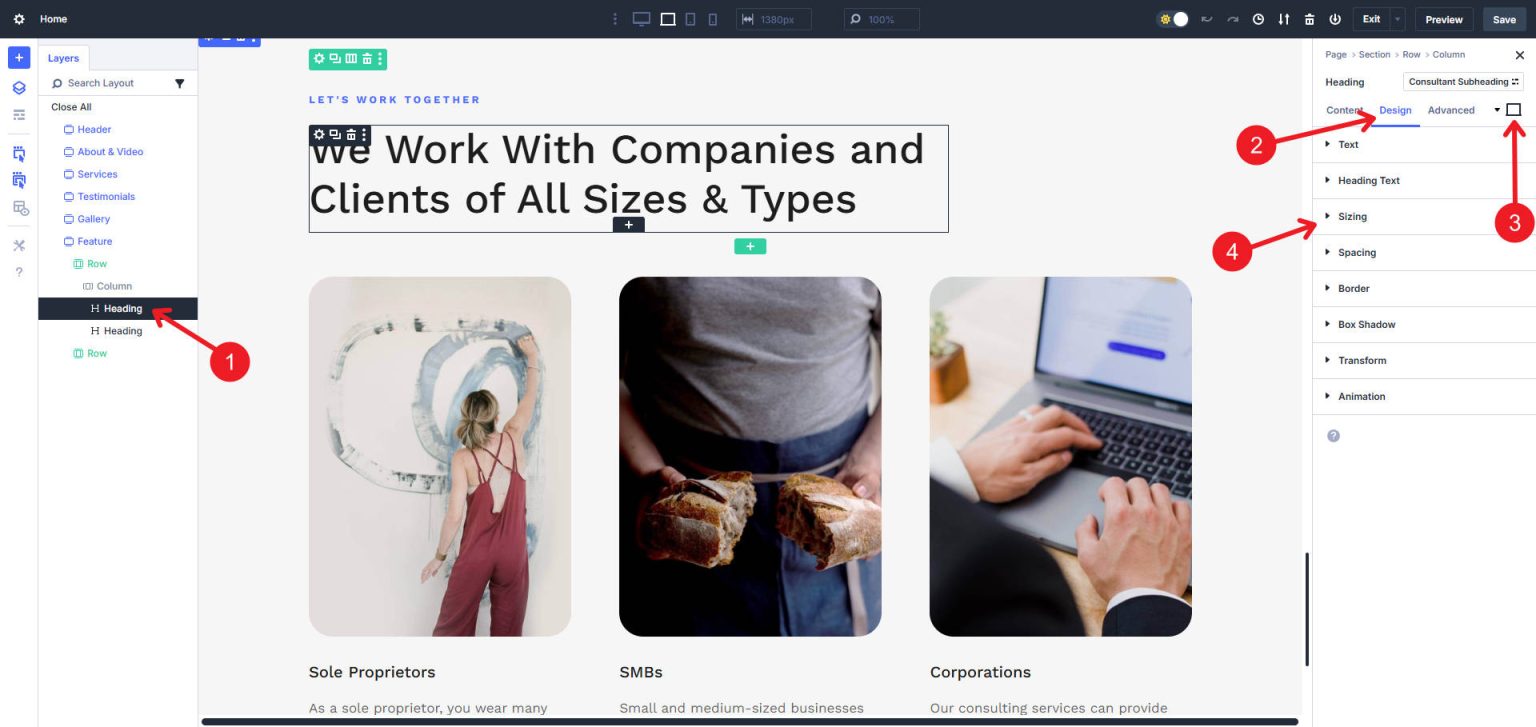Duplicate the selected Heading via its toolbar
Screen dimensions: 1536x727
[x=334, y=133]
